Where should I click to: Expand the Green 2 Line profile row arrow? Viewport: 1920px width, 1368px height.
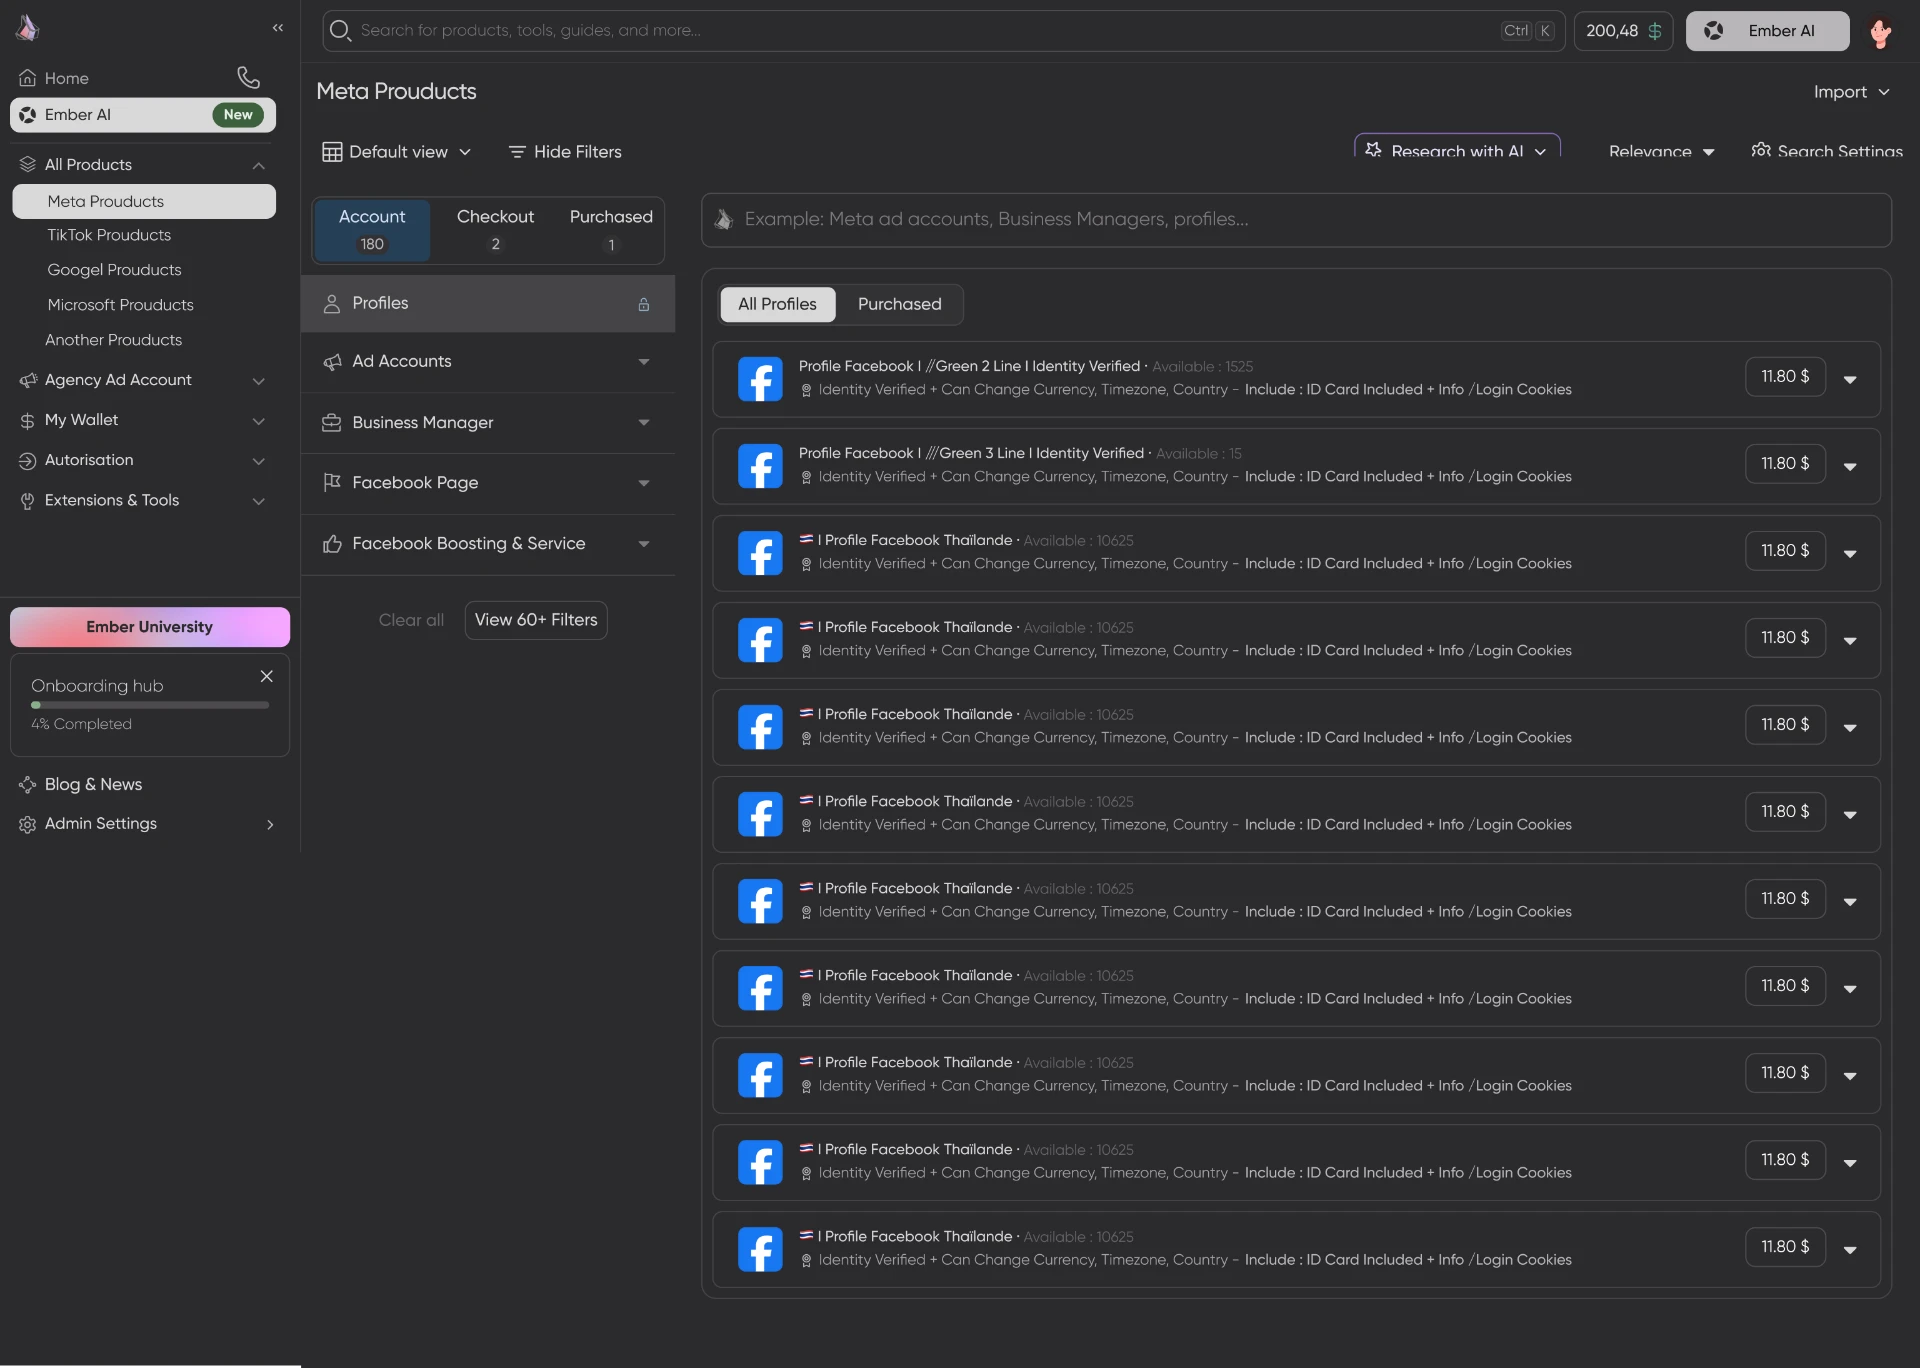(x=1850, y=380)
